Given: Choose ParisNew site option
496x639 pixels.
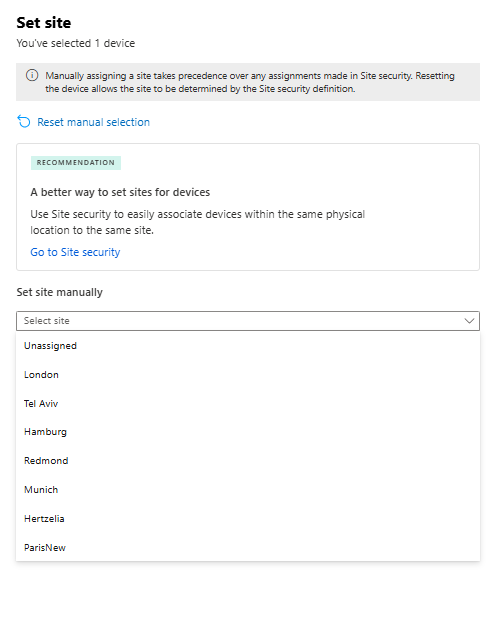Looking at the screenshot, I should coord(248,547).
